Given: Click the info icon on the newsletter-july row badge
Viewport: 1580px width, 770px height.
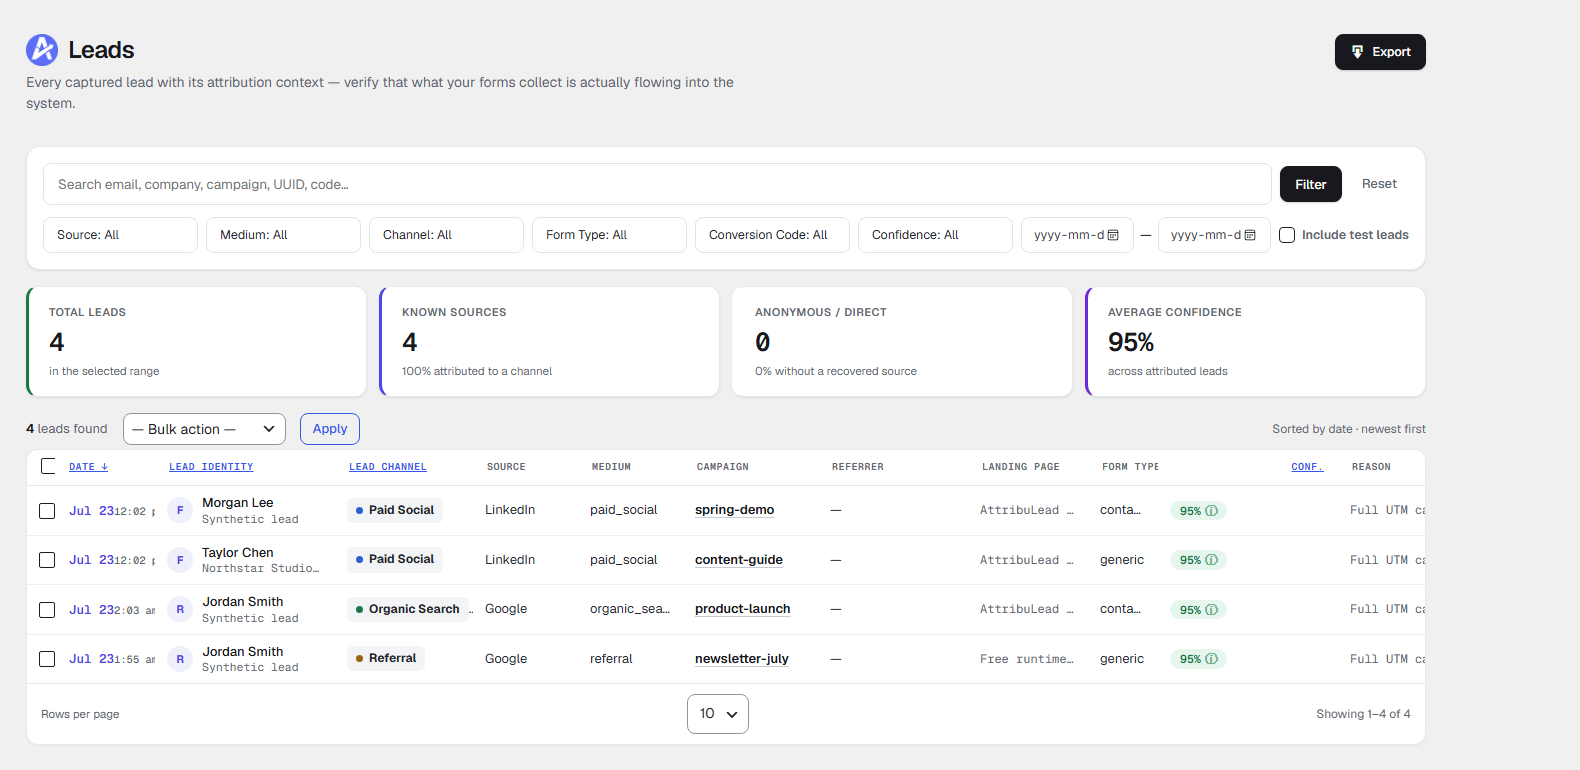Looking at the screenshot, I should coord(1212,659).
